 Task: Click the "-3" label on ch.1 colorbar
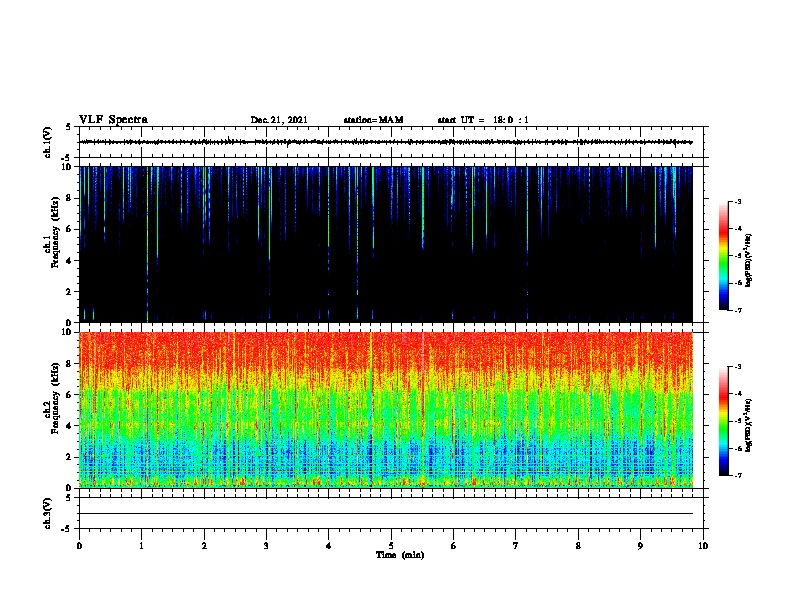pos(737,201)
